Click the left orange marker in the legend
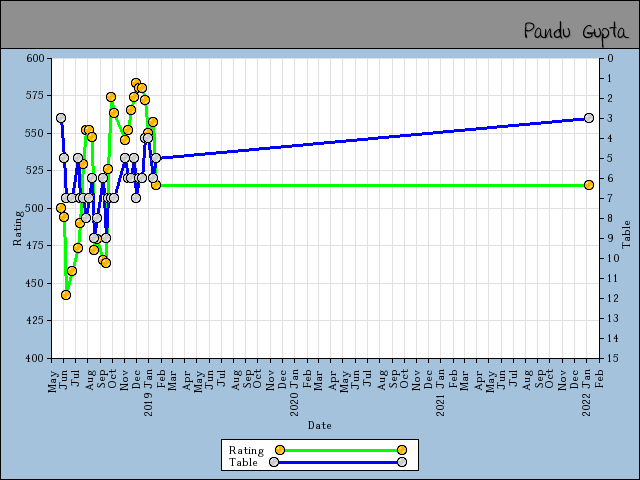640x480 pixels. (x=280, y=450)
